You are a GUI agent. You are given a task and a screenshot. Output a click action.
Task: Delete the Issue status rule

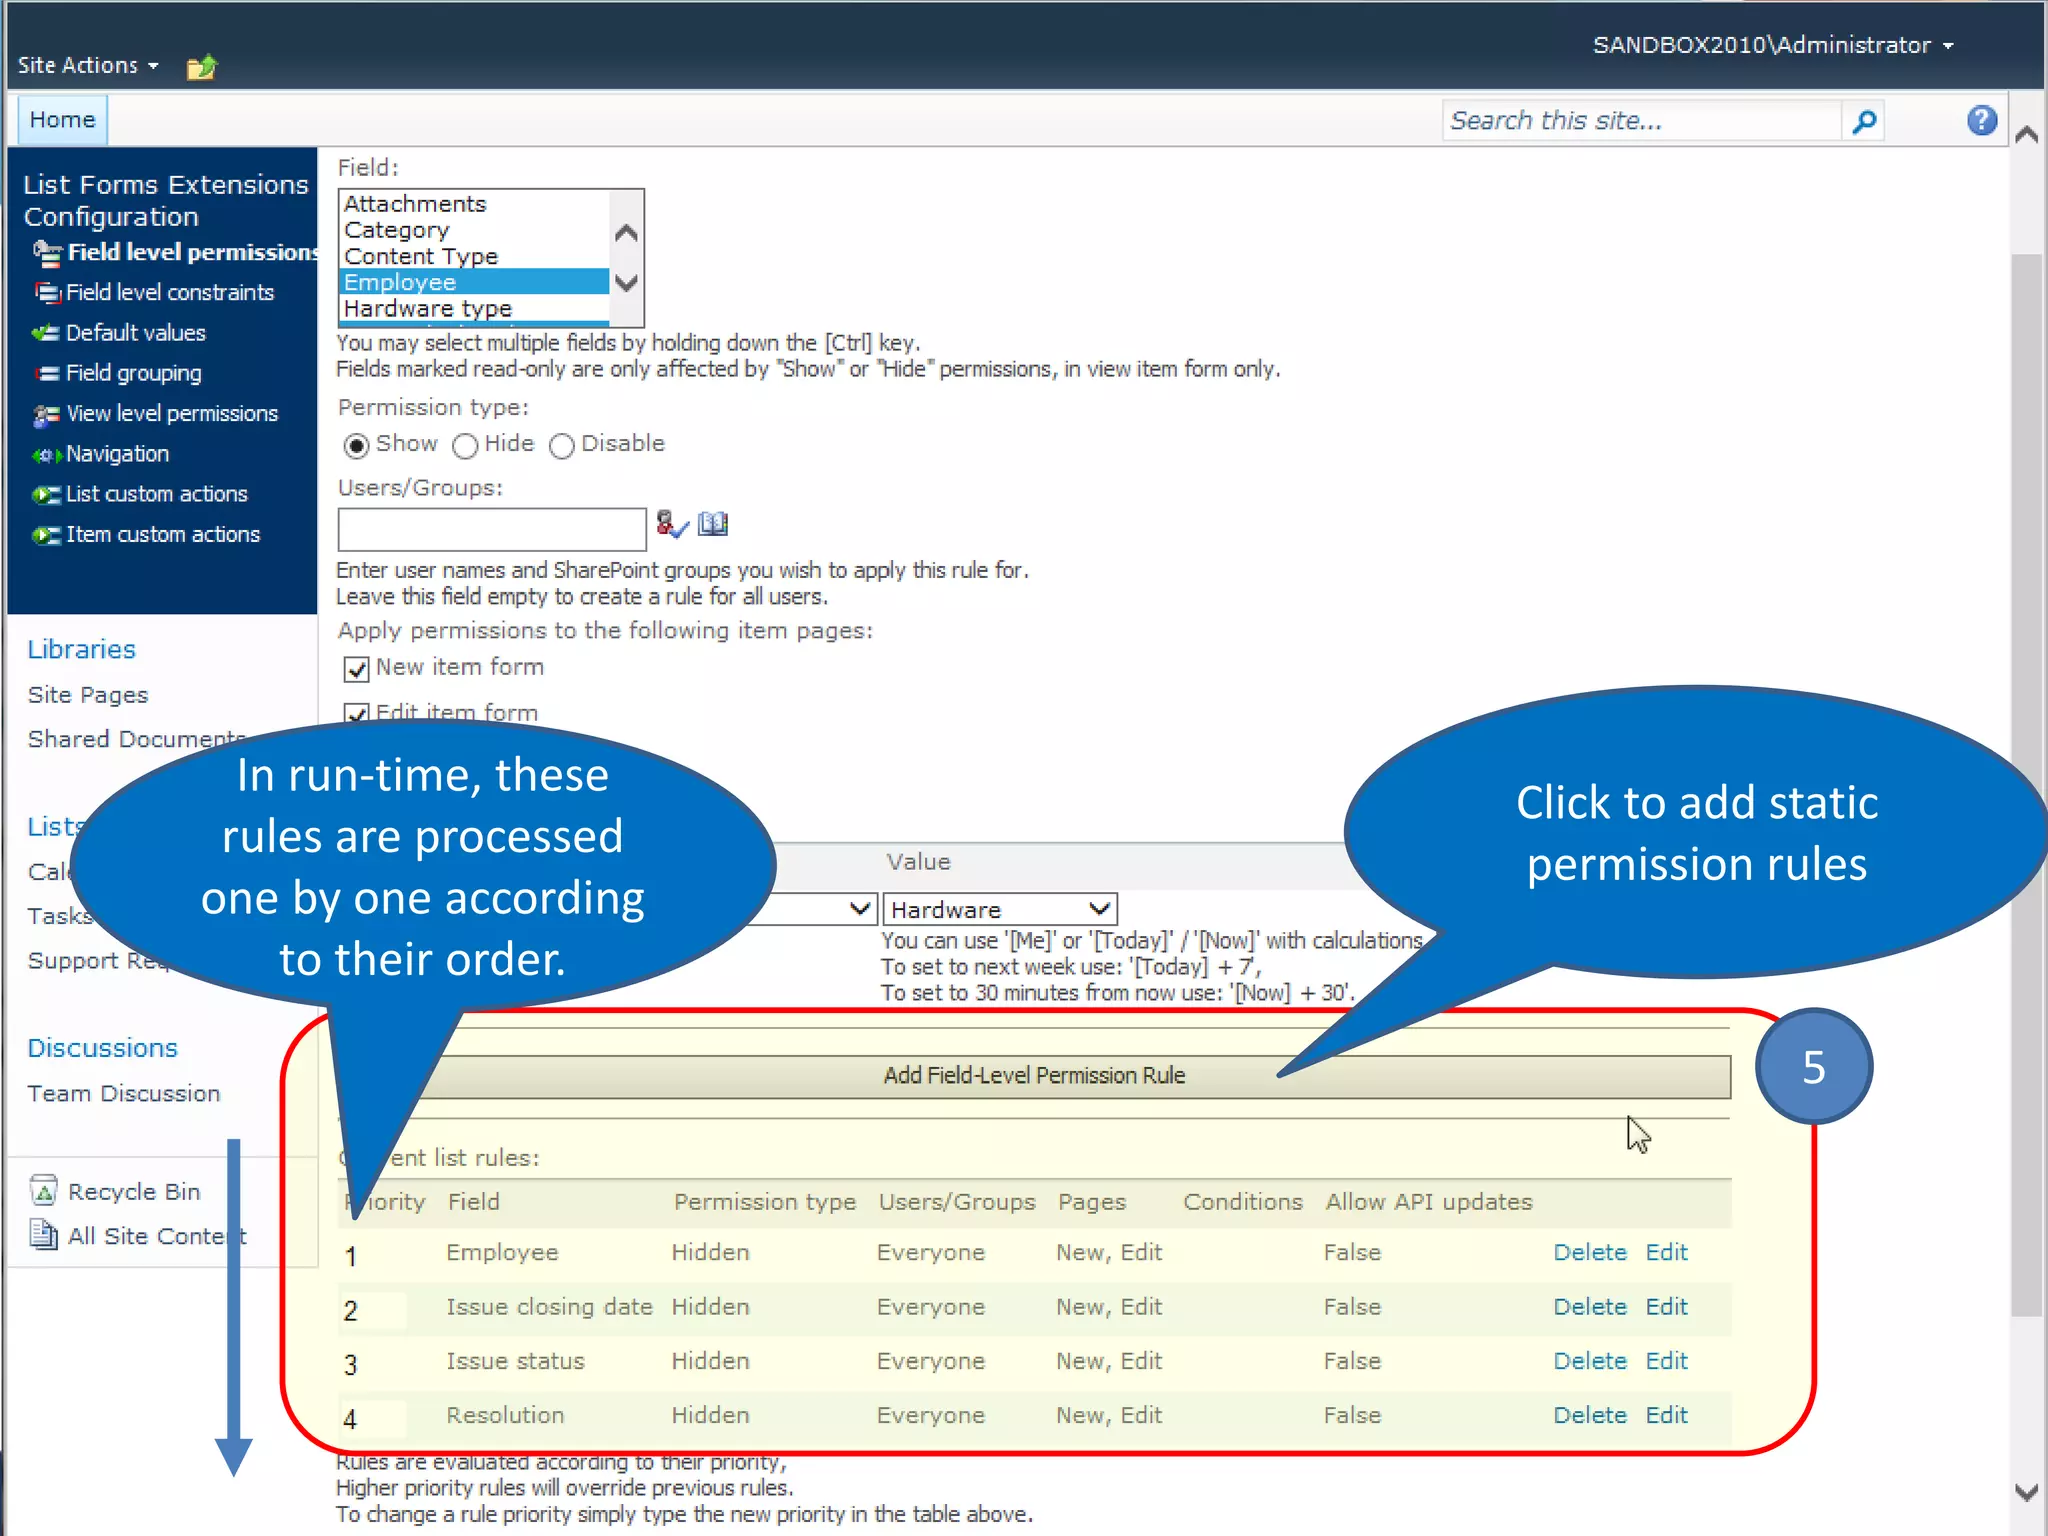(1589, 1361)
